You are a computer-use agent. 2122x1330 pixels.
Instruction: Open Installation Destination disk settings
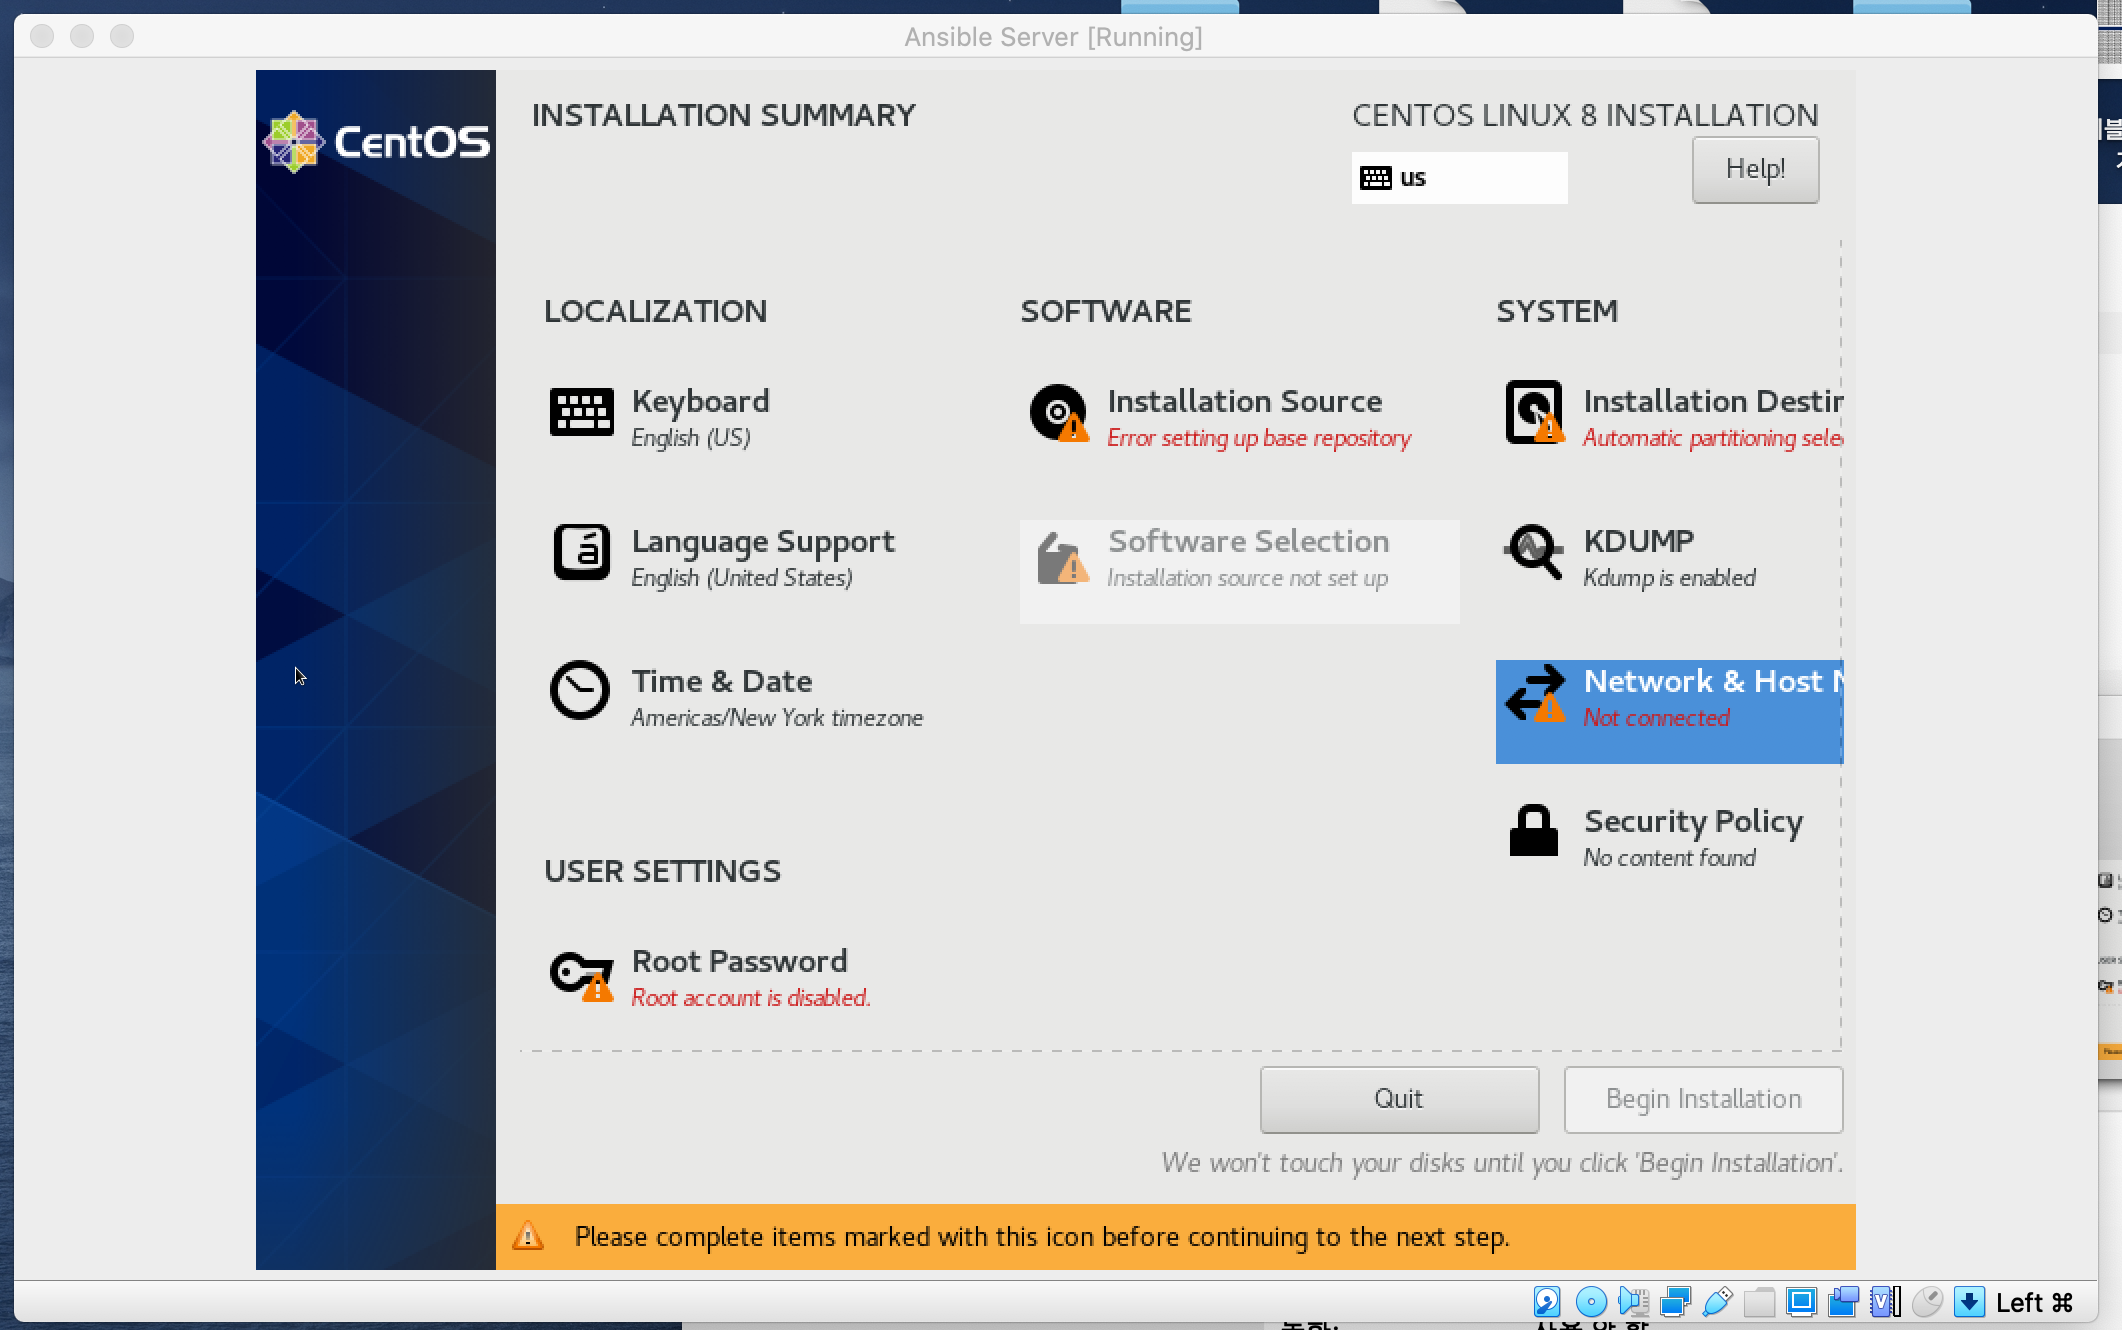[x=1670, y=416]
